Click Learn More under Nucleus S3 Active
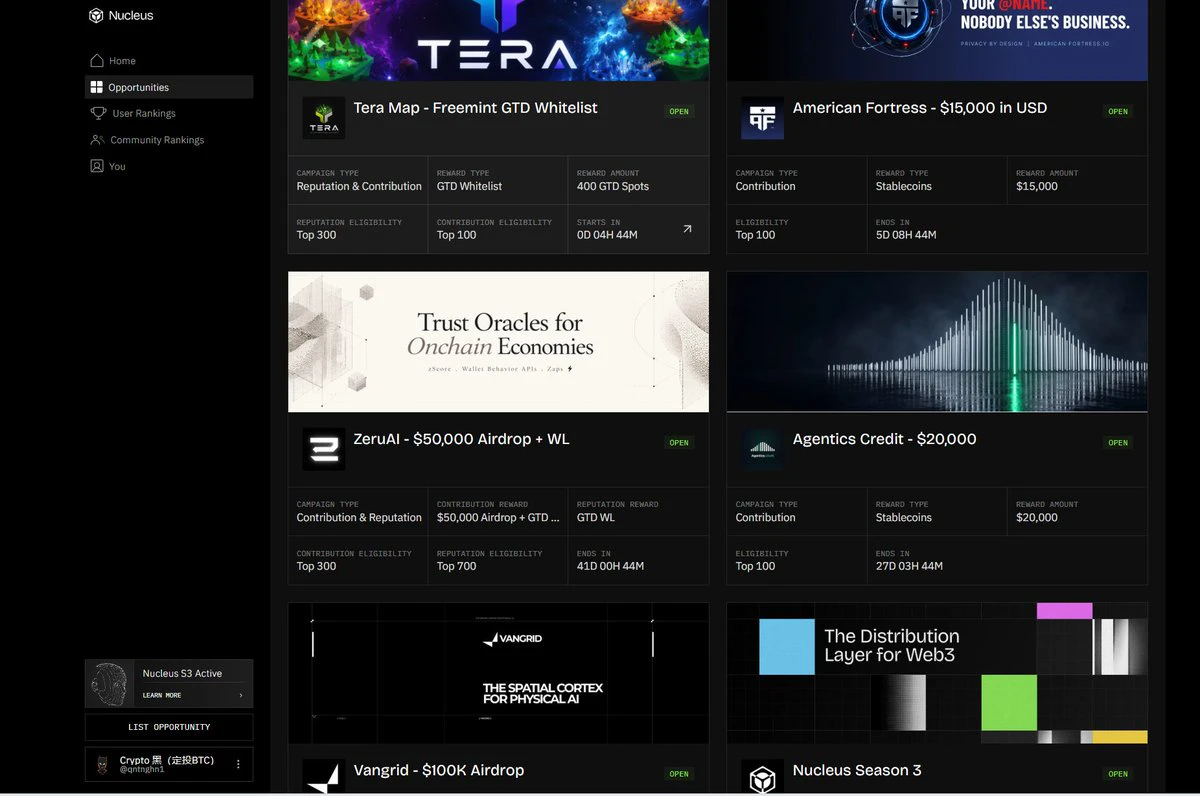 [162, 695]
